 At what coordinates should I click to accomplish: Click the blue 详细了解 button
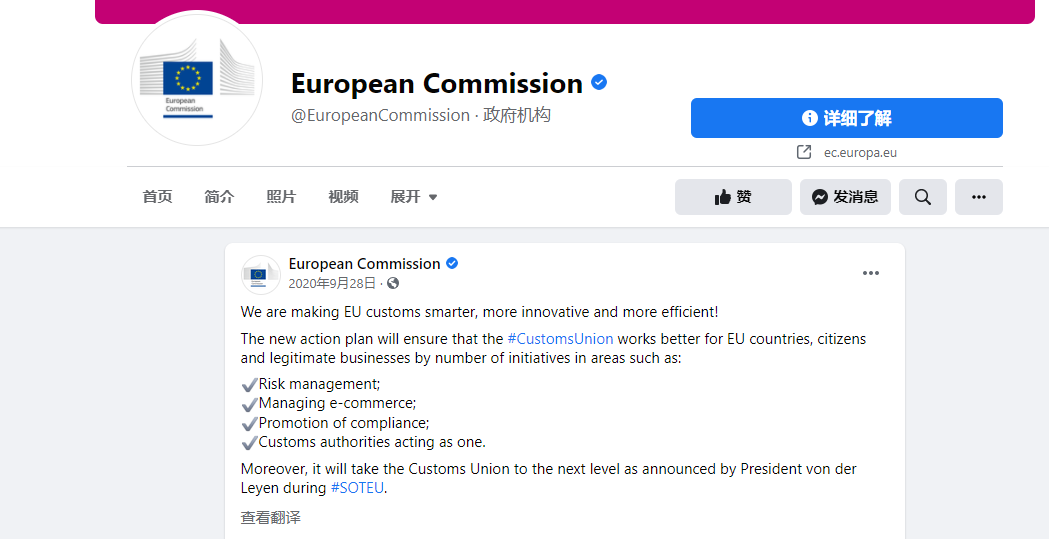[846, 118]
